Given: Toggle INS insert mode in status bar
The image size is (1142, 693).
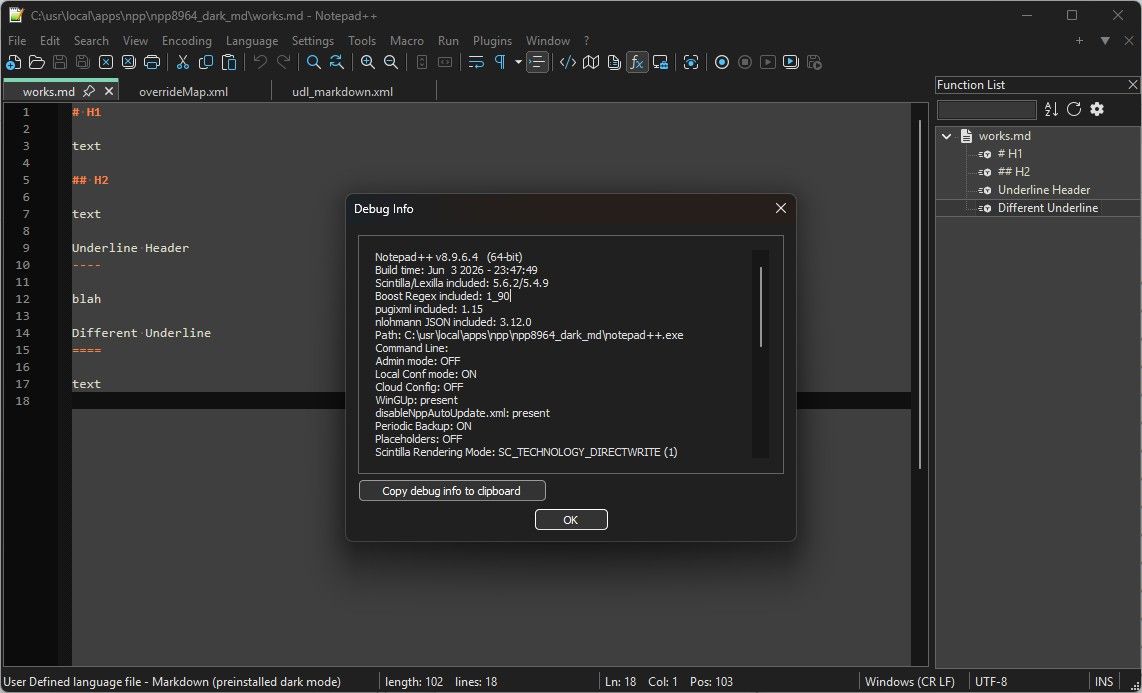Looking at the screenshot, I should tap(1104, 682).
